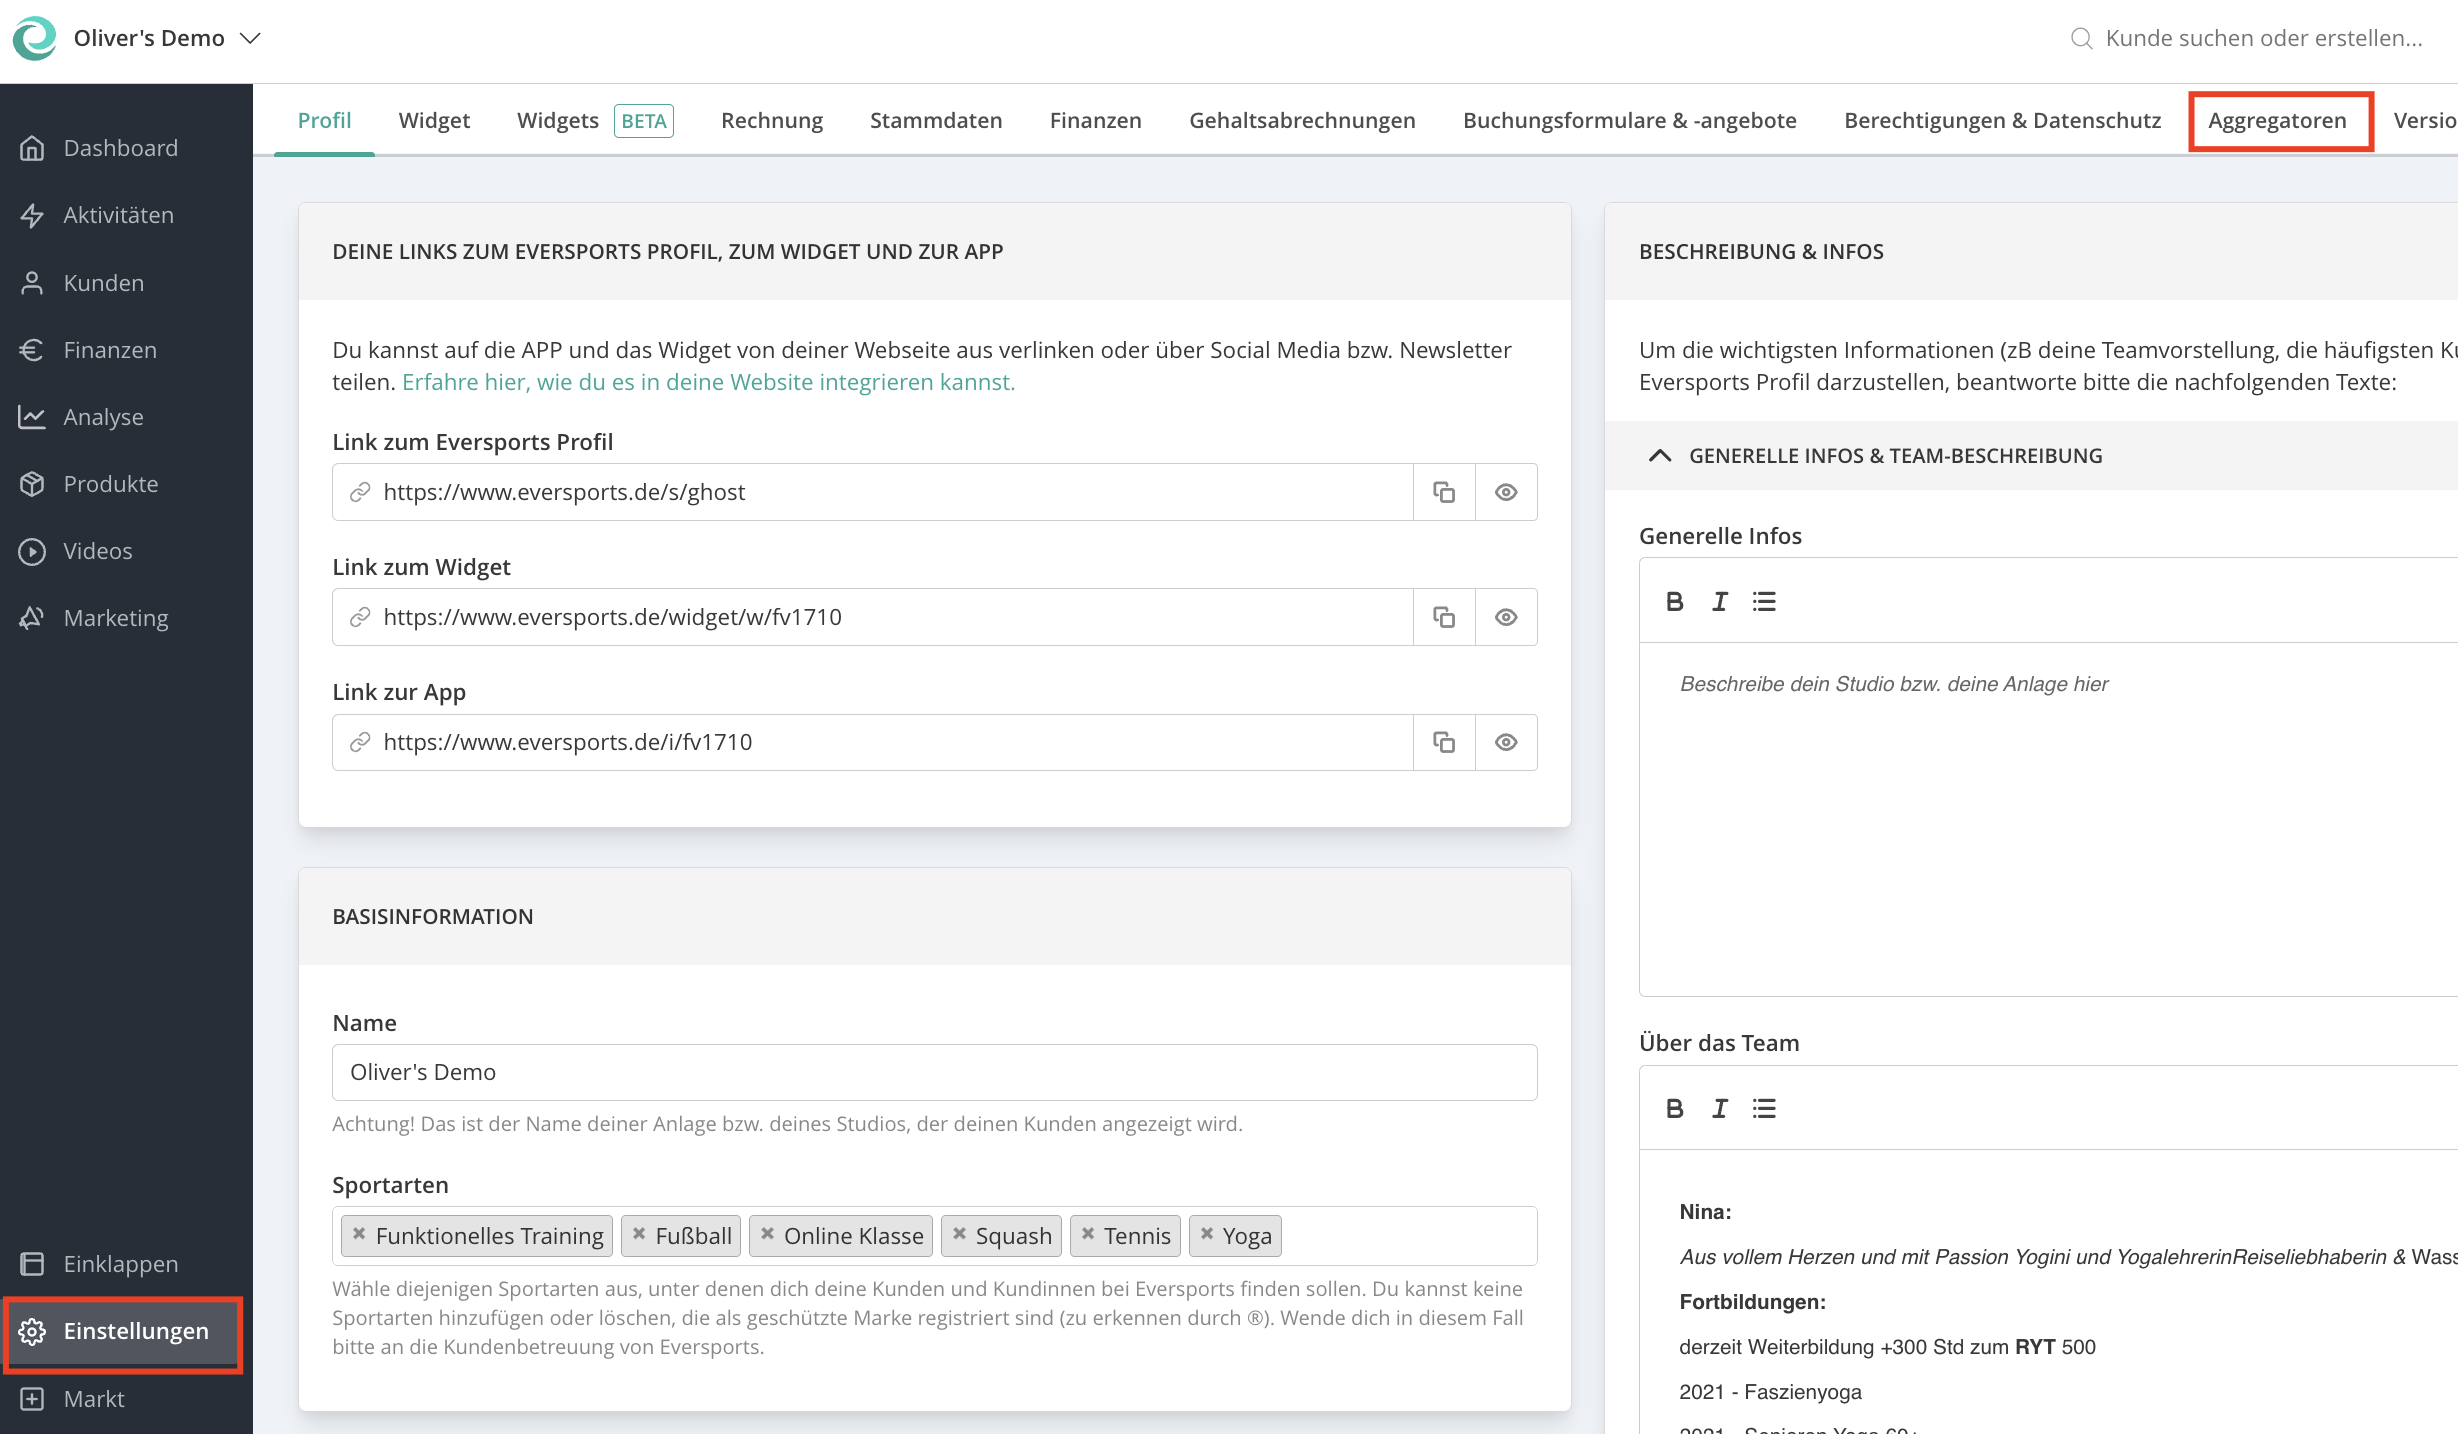Open the Widgets BETA tab

[595, 120]
